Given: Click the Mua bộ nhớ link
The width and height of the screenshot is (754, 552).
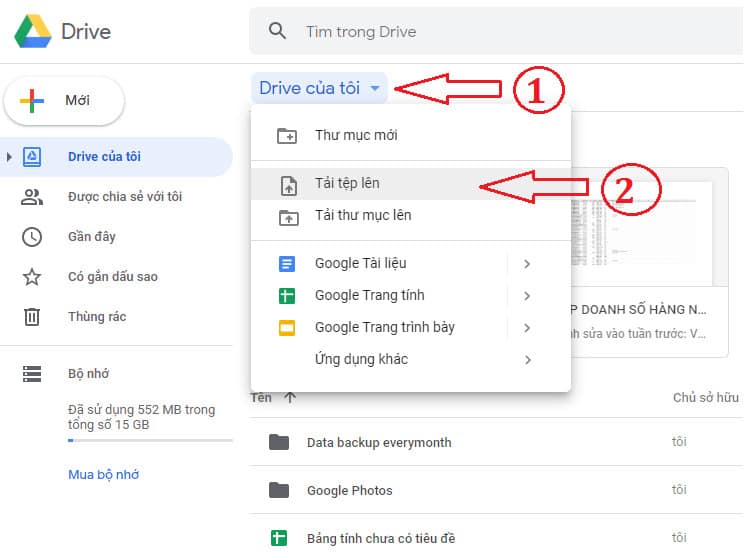Looking at the screenshot, I should (x=103, y=475).
